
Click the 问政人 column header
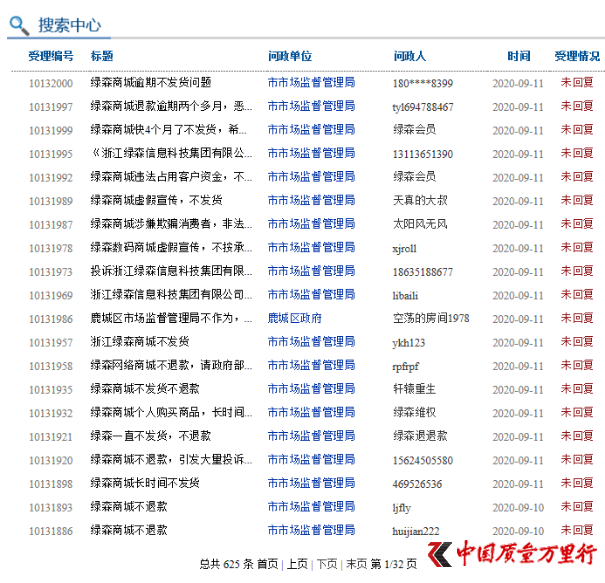coord(410,56)
